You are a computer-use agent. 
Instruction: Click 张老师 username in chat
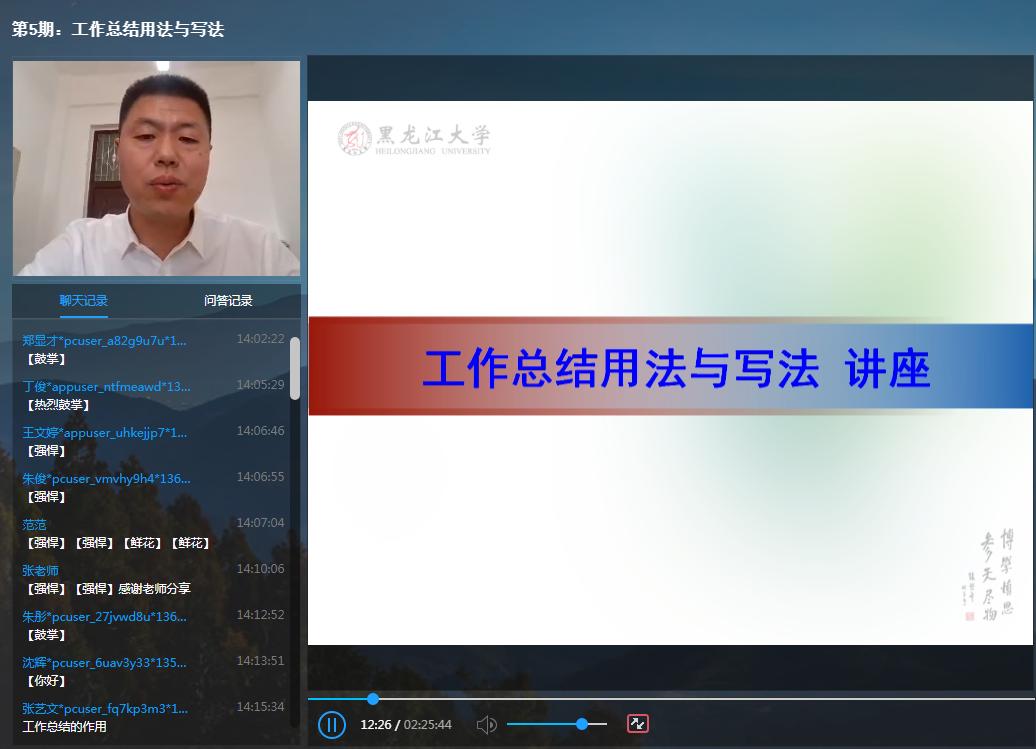click(x=41, y=570)
